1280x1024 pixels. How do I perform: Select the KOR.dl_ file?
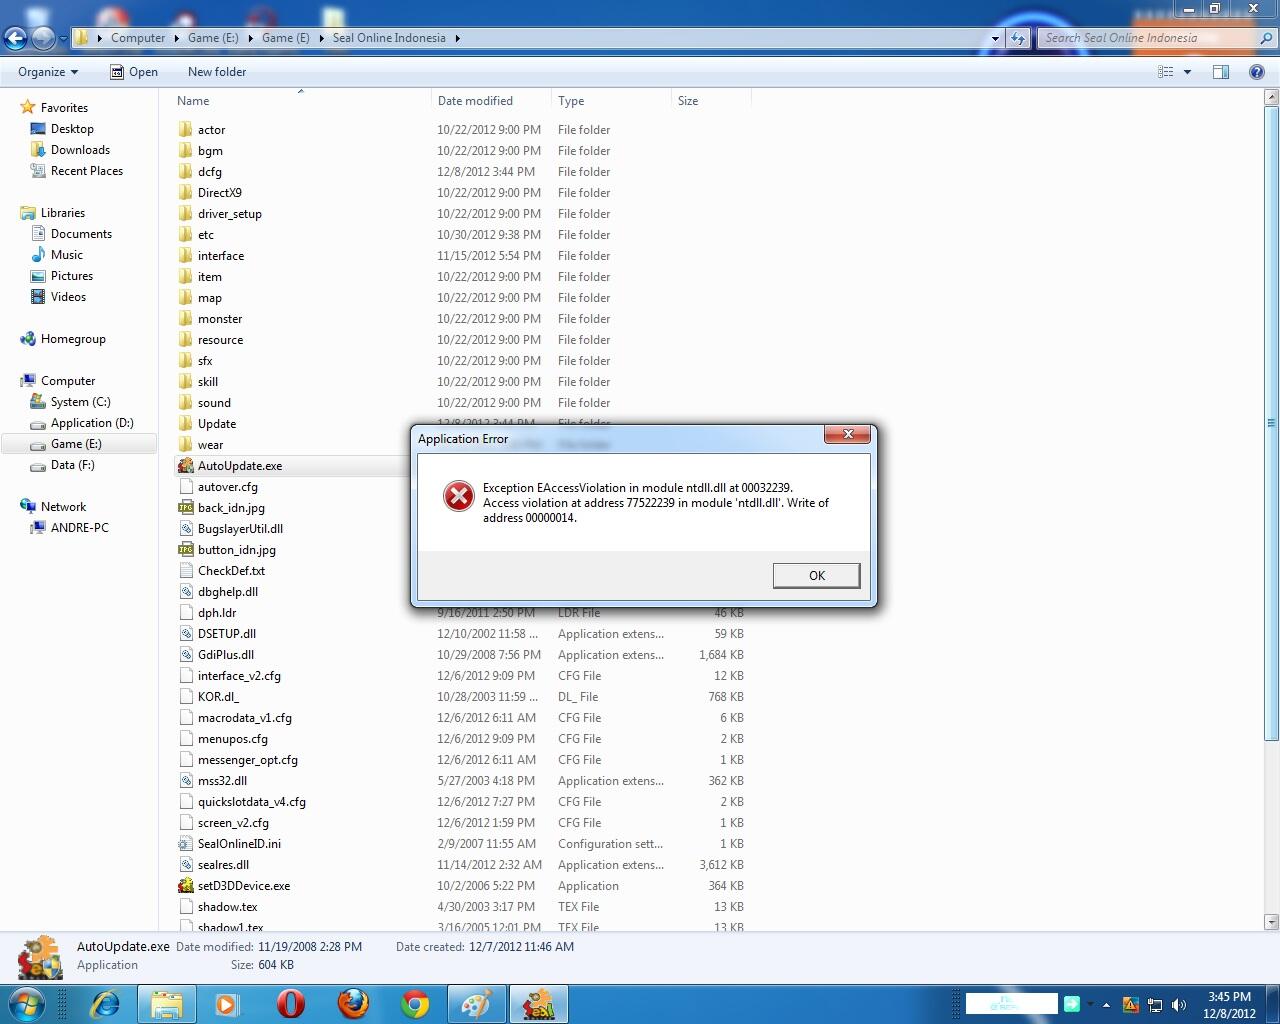tap(218, 697)
